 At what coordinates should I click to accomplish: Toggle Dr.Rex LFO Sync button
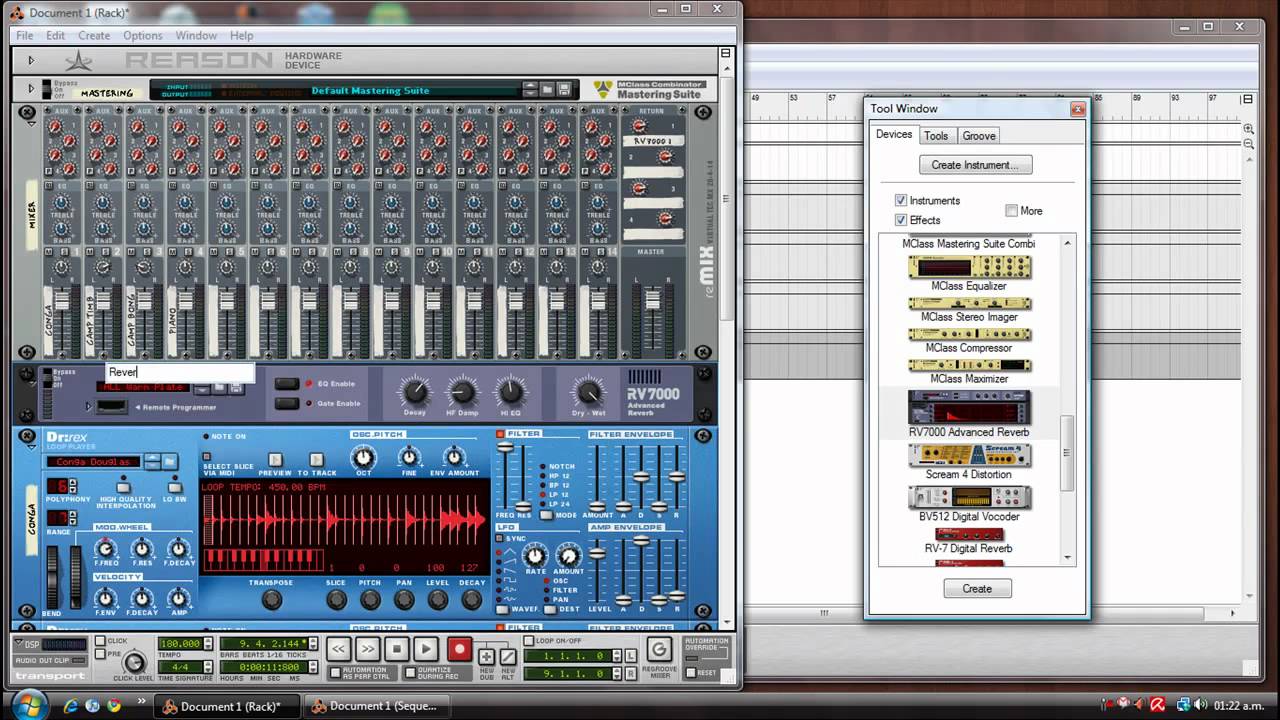tap(501, 538)
